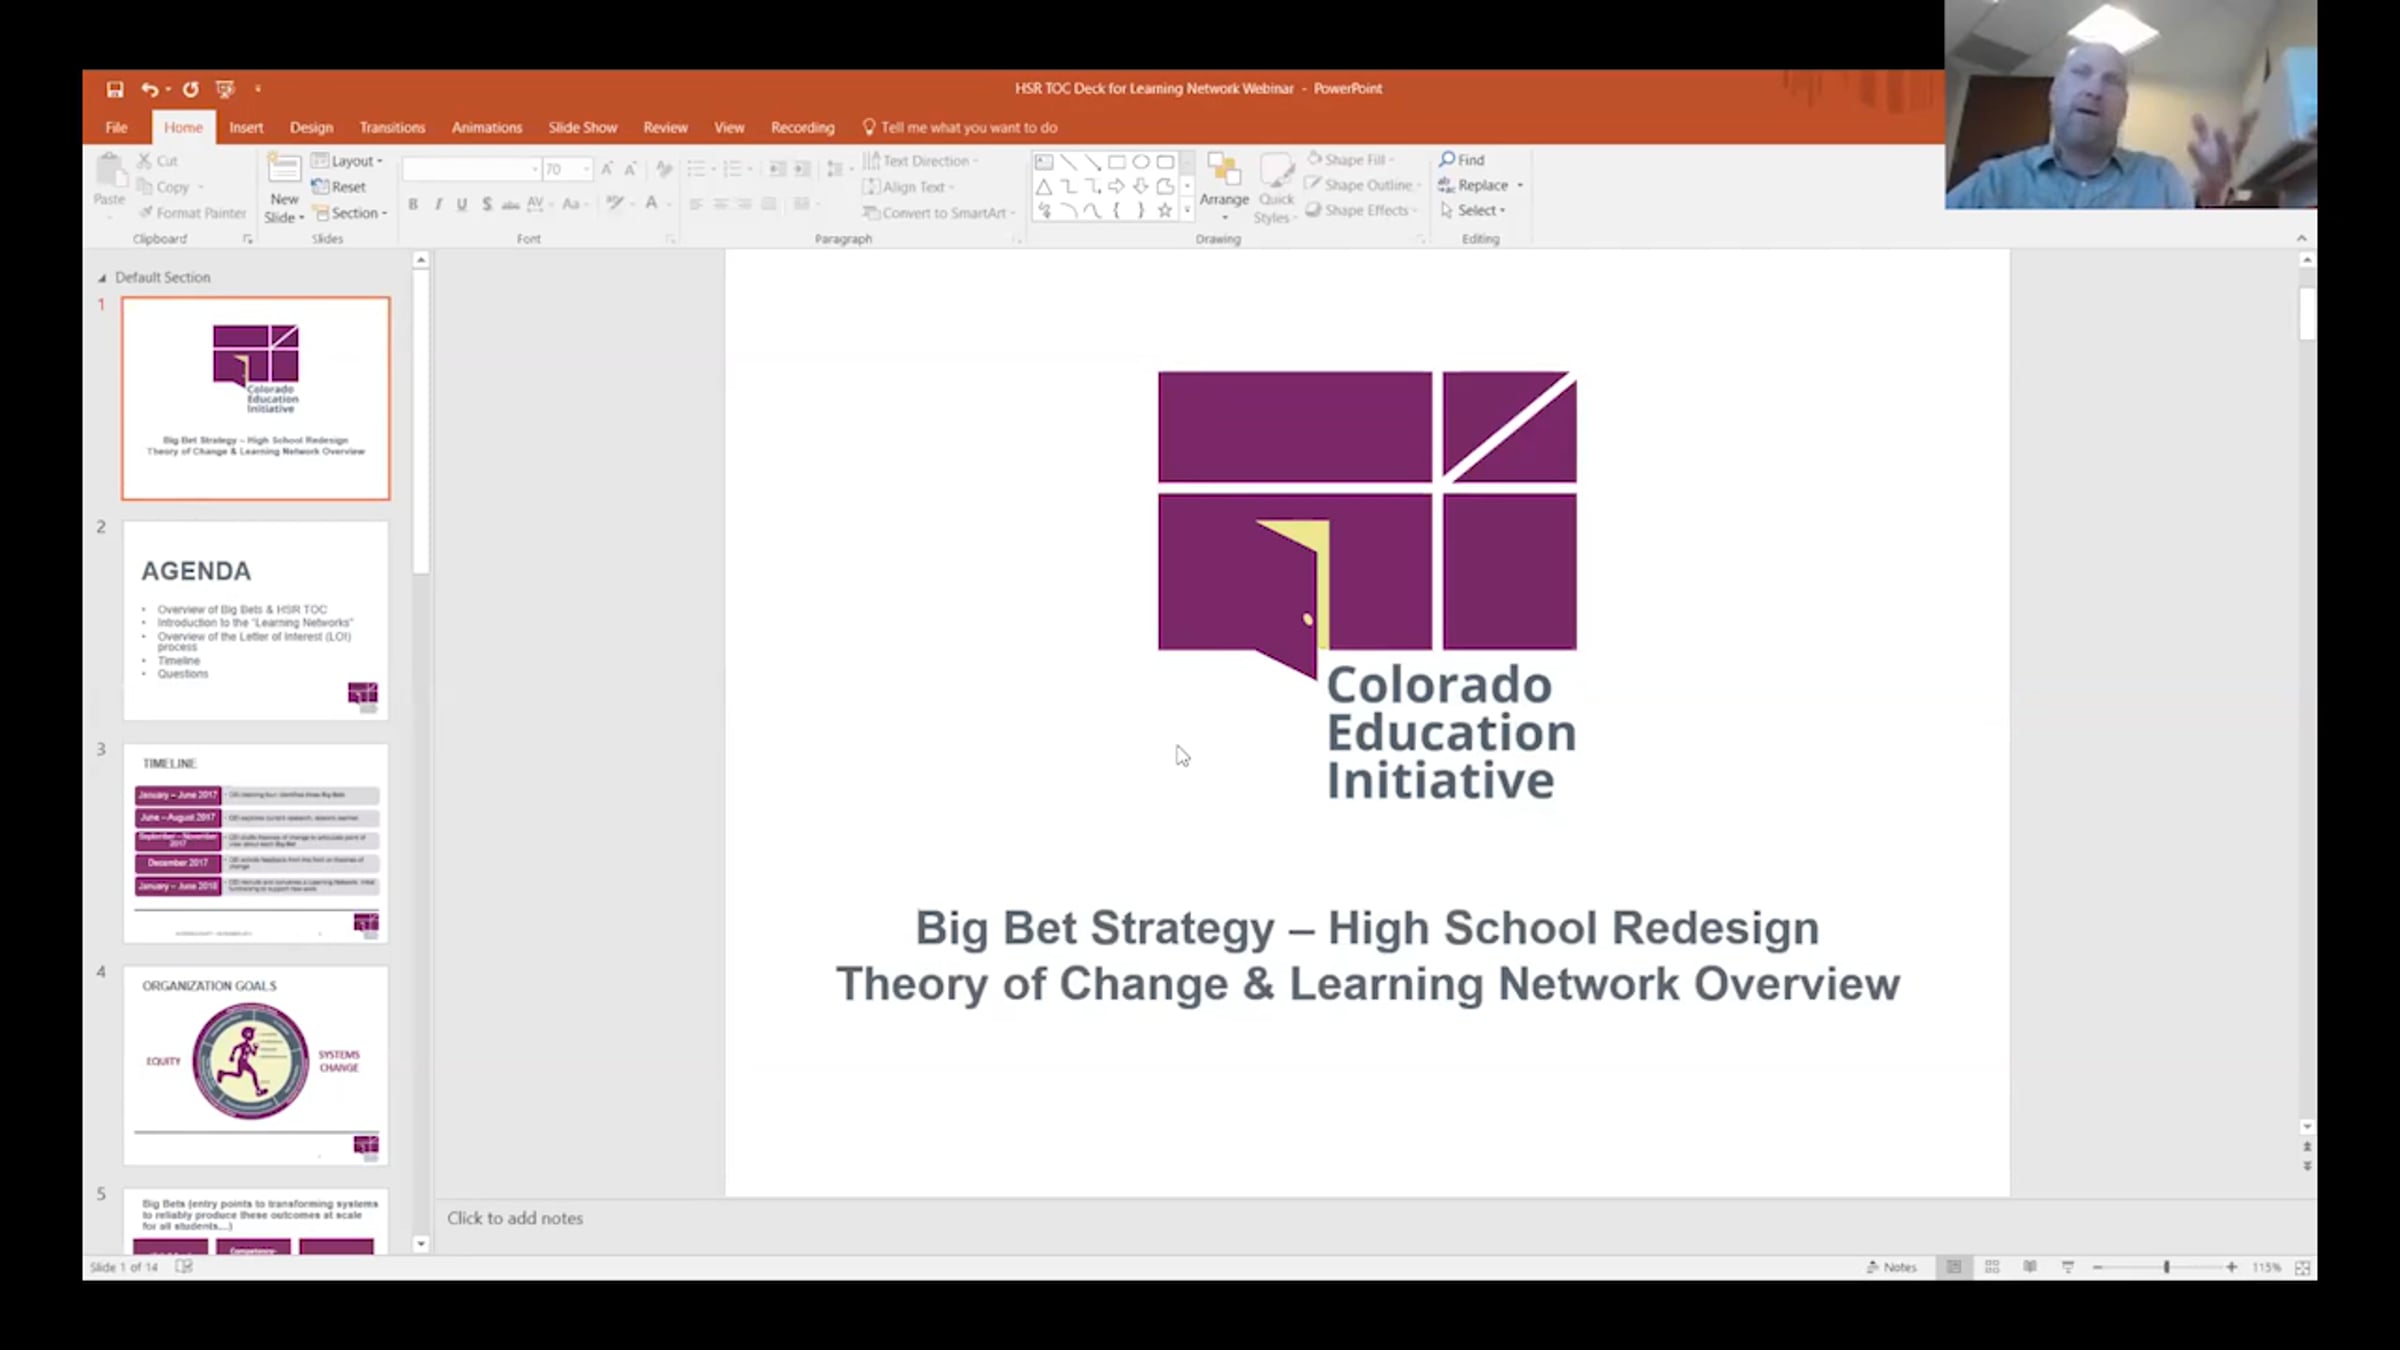Click the Shape Outline button
Screen dimensions: 2400x1350
click(x=1363, y=185)
